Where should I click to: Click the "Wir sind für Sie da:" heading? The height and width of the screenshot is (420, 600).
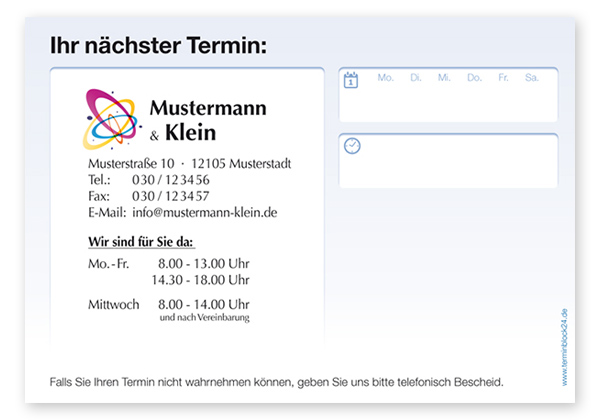coord(141,242)
